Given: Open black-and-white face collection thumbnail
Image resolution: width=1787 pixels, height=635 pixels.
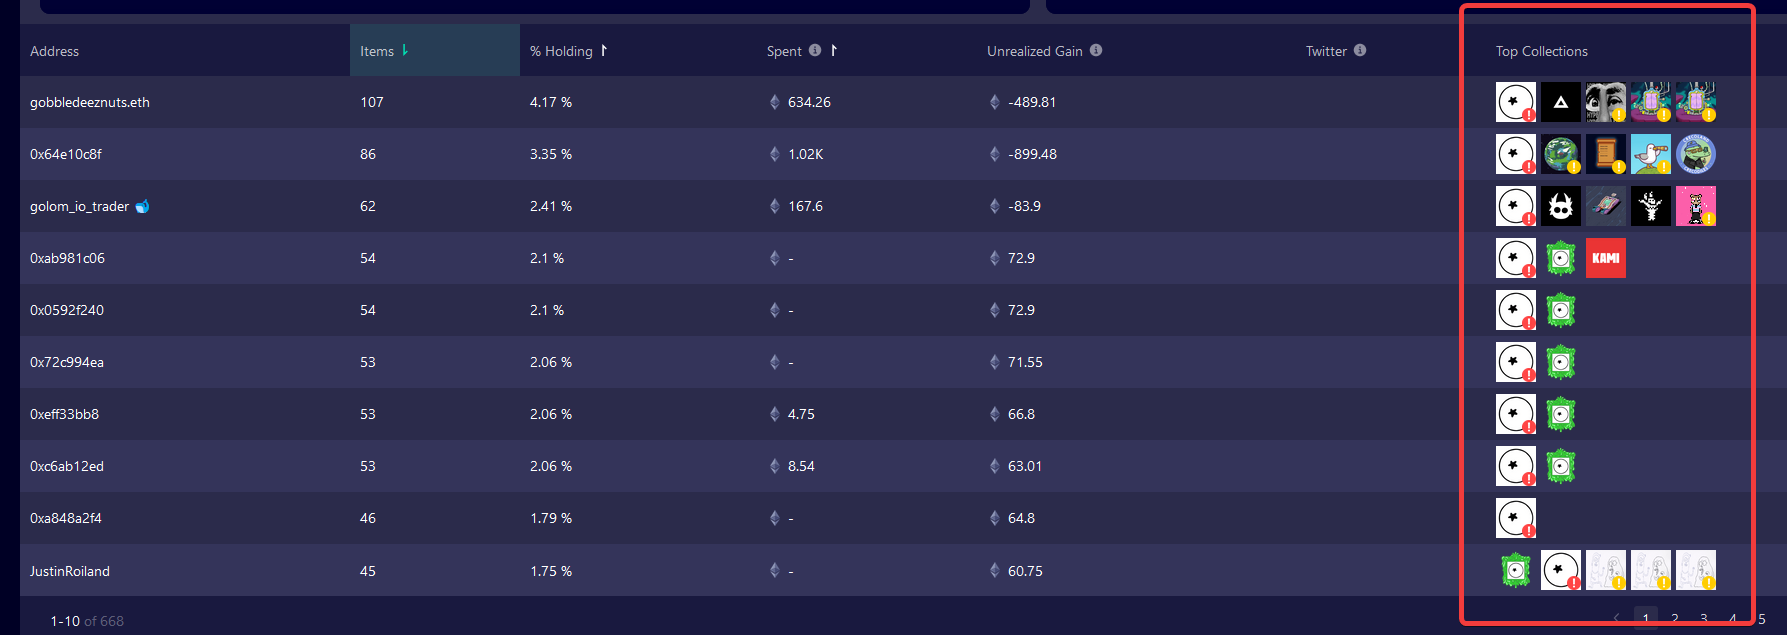Looking at the screenshot, I should 1605,102.
